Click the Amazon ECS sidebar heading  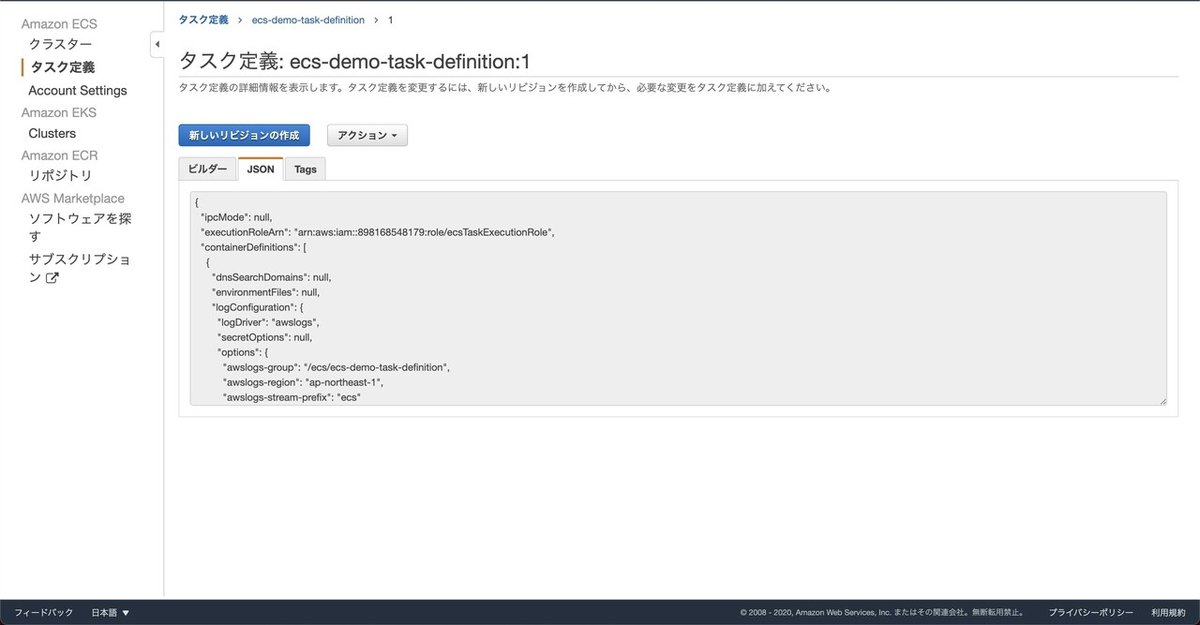coord(59,23)
